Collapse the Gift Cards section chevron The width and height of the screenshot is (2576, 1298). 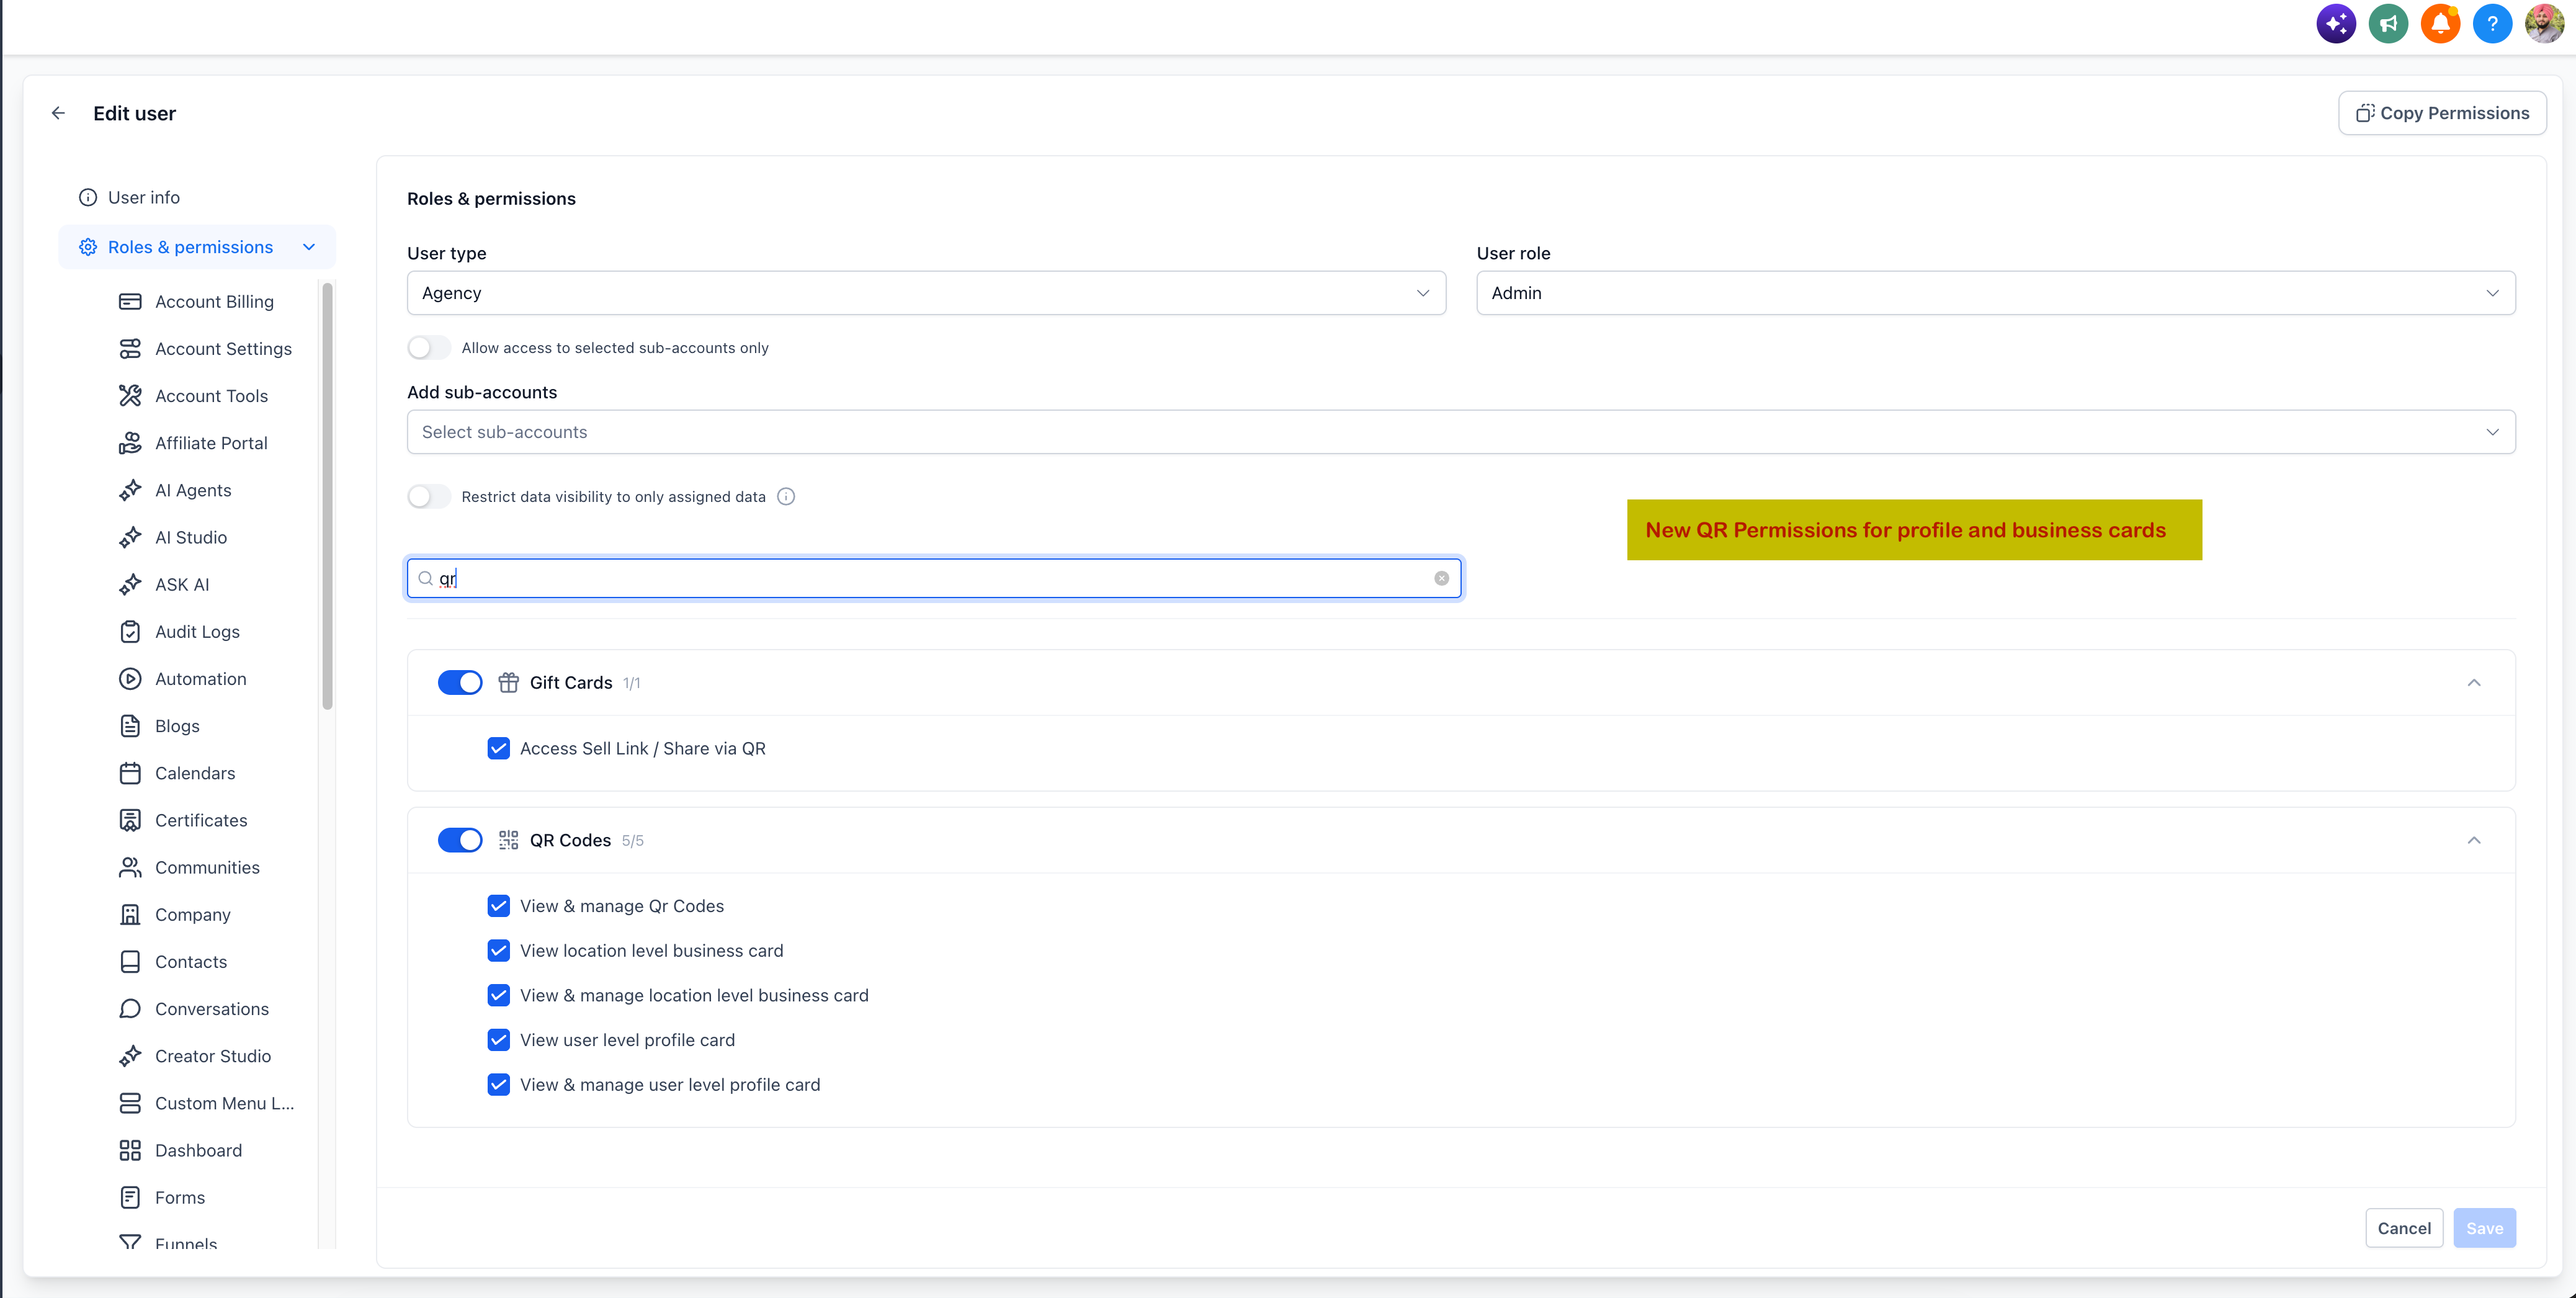point(2474,683)
